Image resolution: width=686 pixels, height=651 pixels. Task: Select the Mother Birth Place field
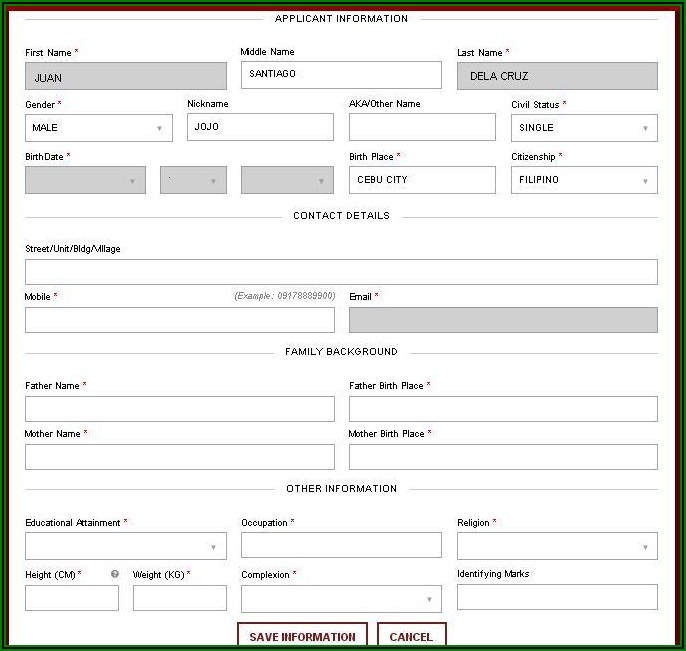pos(503,457)
